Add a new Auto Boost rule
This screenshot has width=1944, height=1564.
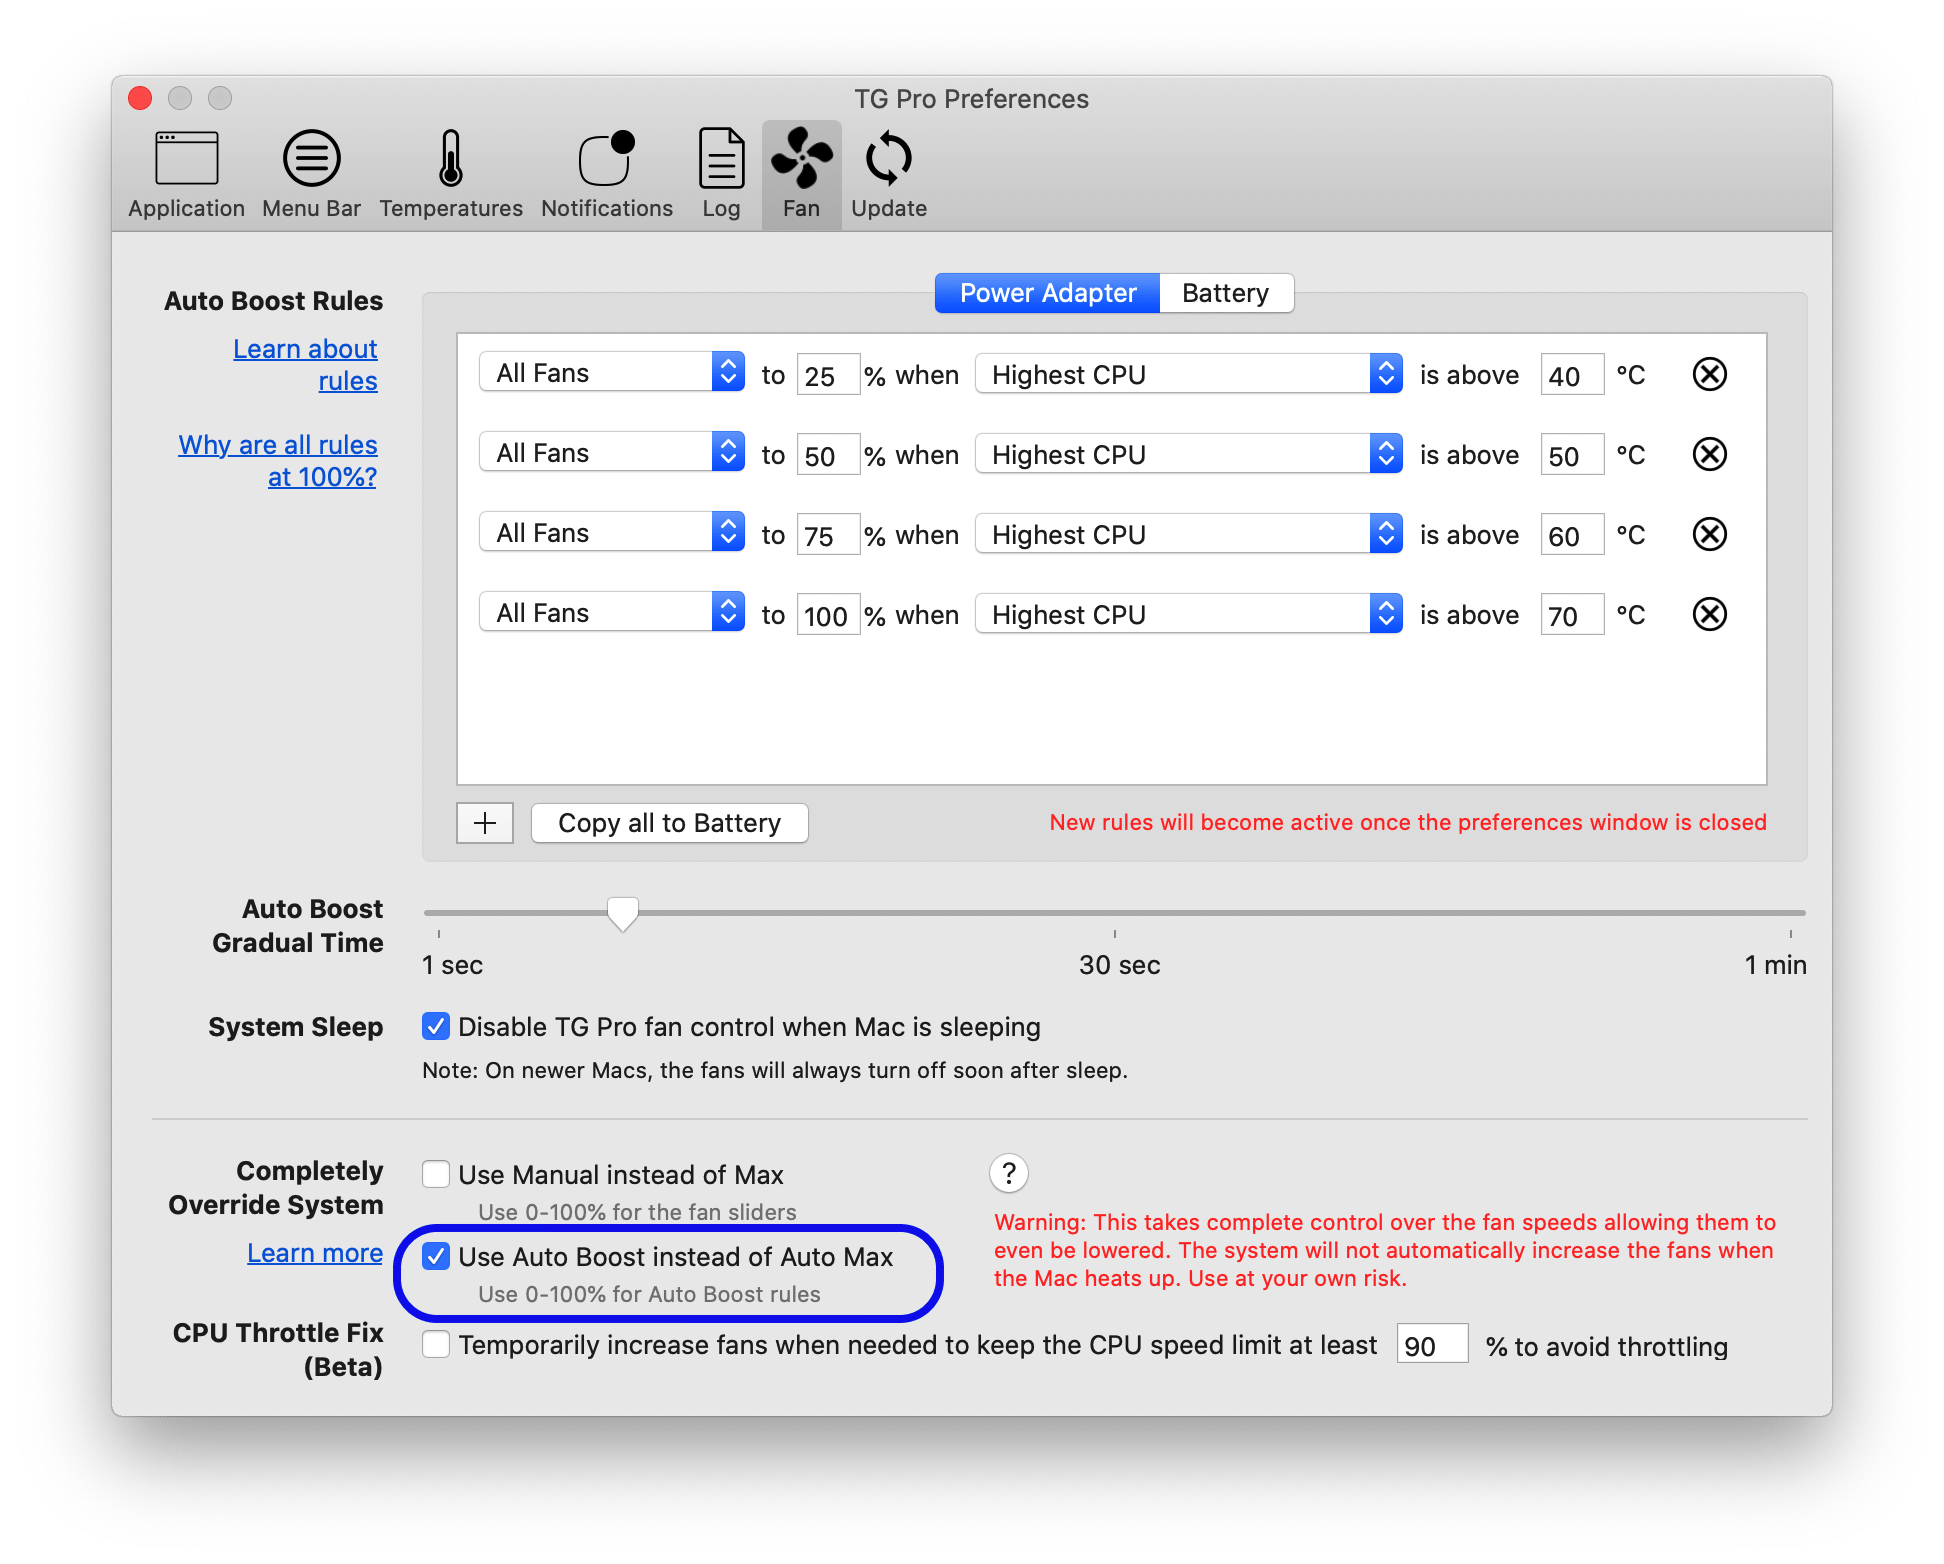pyautogui.click(x=484, y=822)
